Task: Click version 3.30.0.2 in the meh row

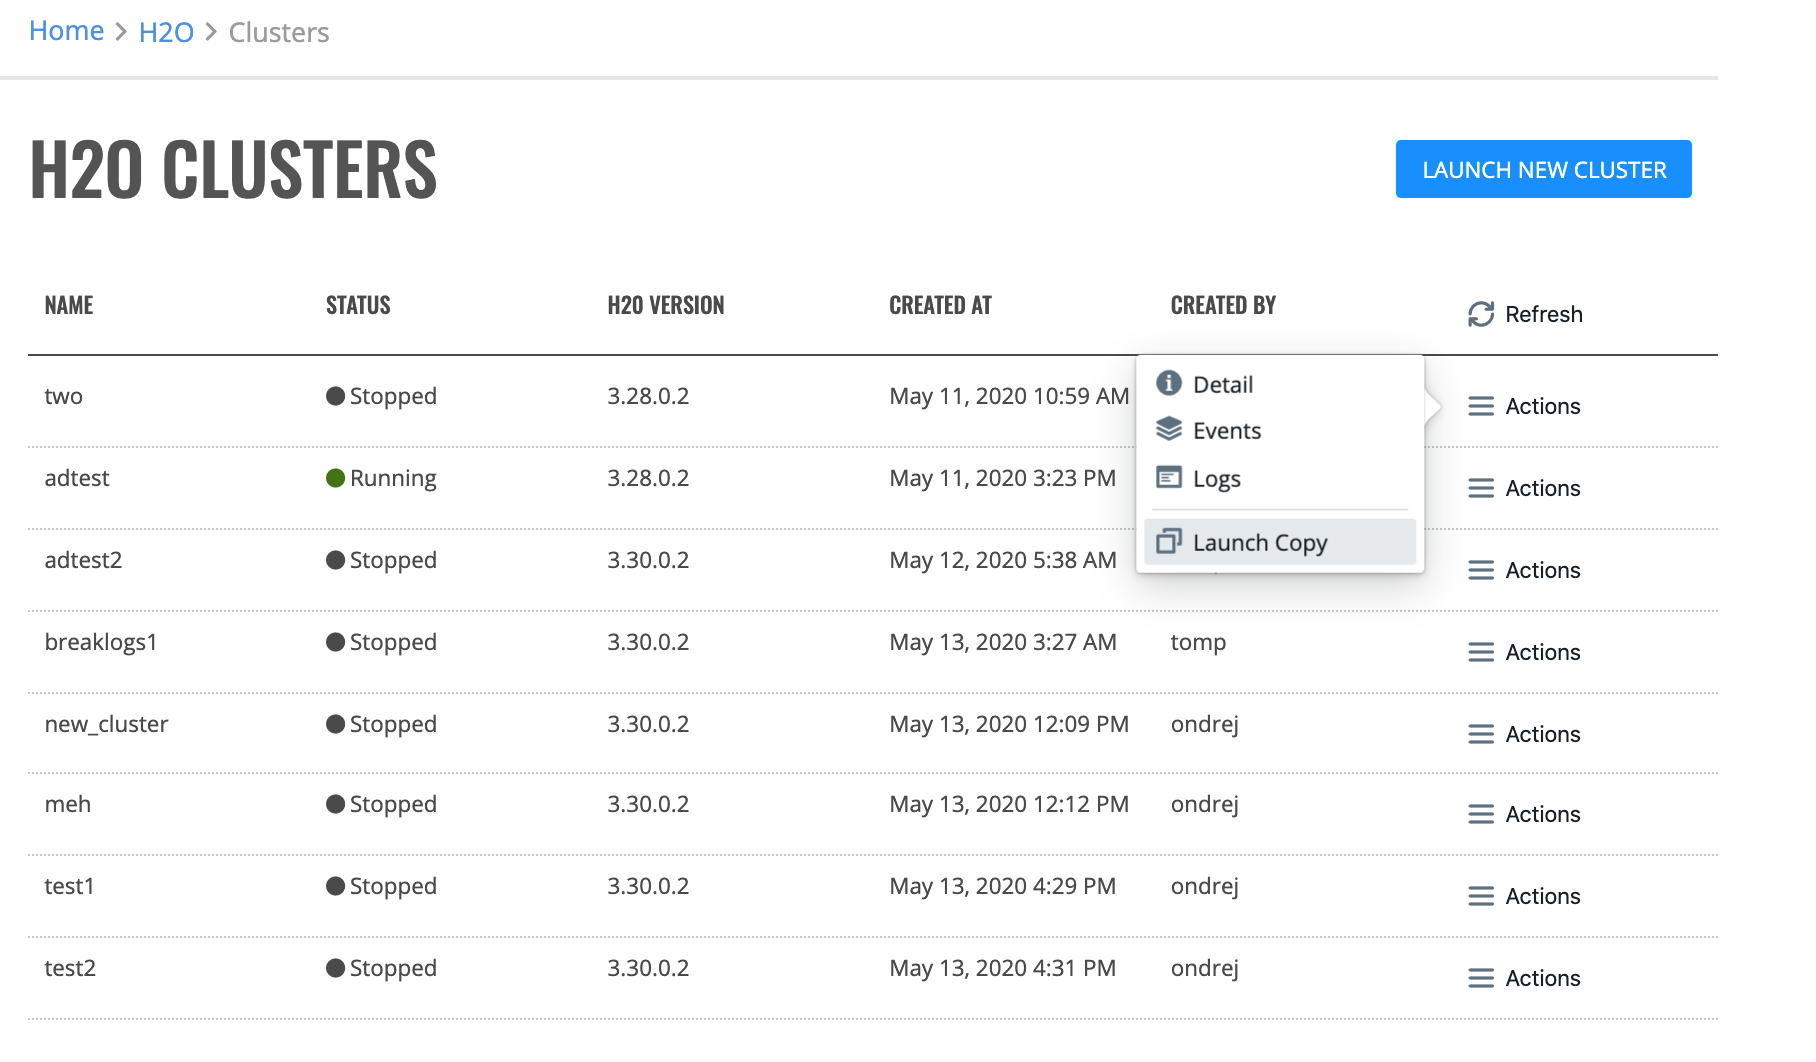Action: click(648, 804)
